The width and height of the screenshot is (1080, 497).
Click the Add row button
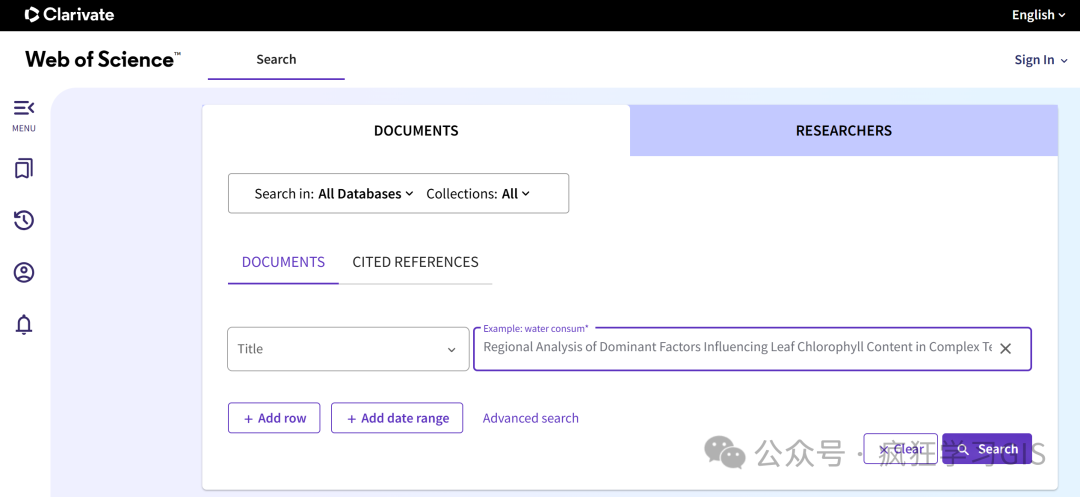(274, 418)
